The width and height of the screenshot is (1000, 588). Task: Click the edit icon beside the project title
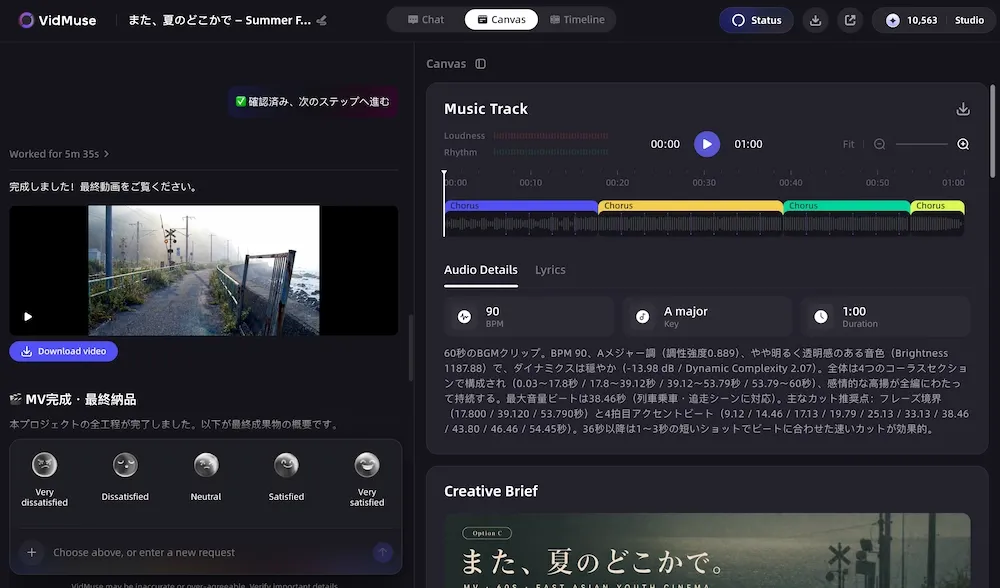[x=322, y=20]
